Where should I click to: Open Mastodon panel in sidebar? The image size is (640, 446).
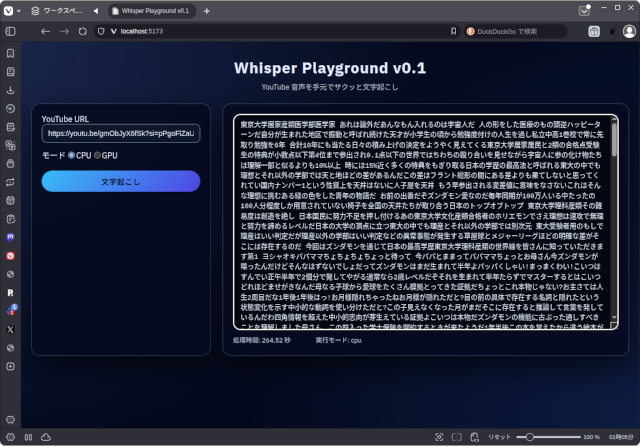(x=10, y=237)
